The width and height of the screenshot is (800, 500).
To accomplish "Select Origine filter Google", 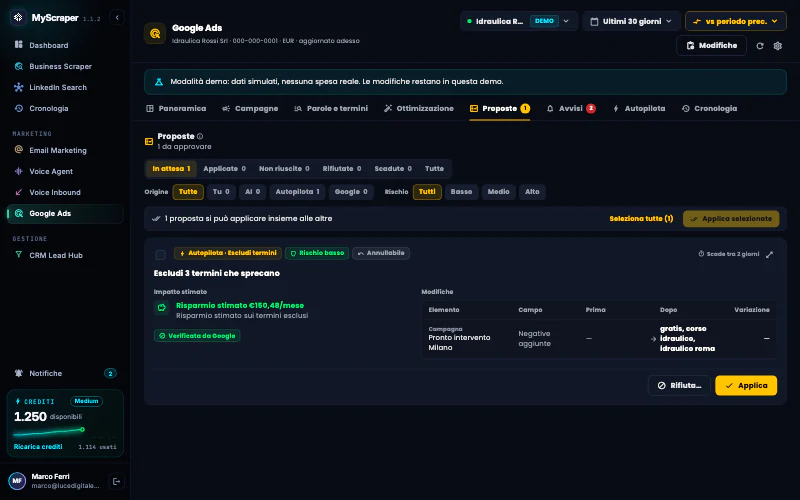I will tap(351, 192).
